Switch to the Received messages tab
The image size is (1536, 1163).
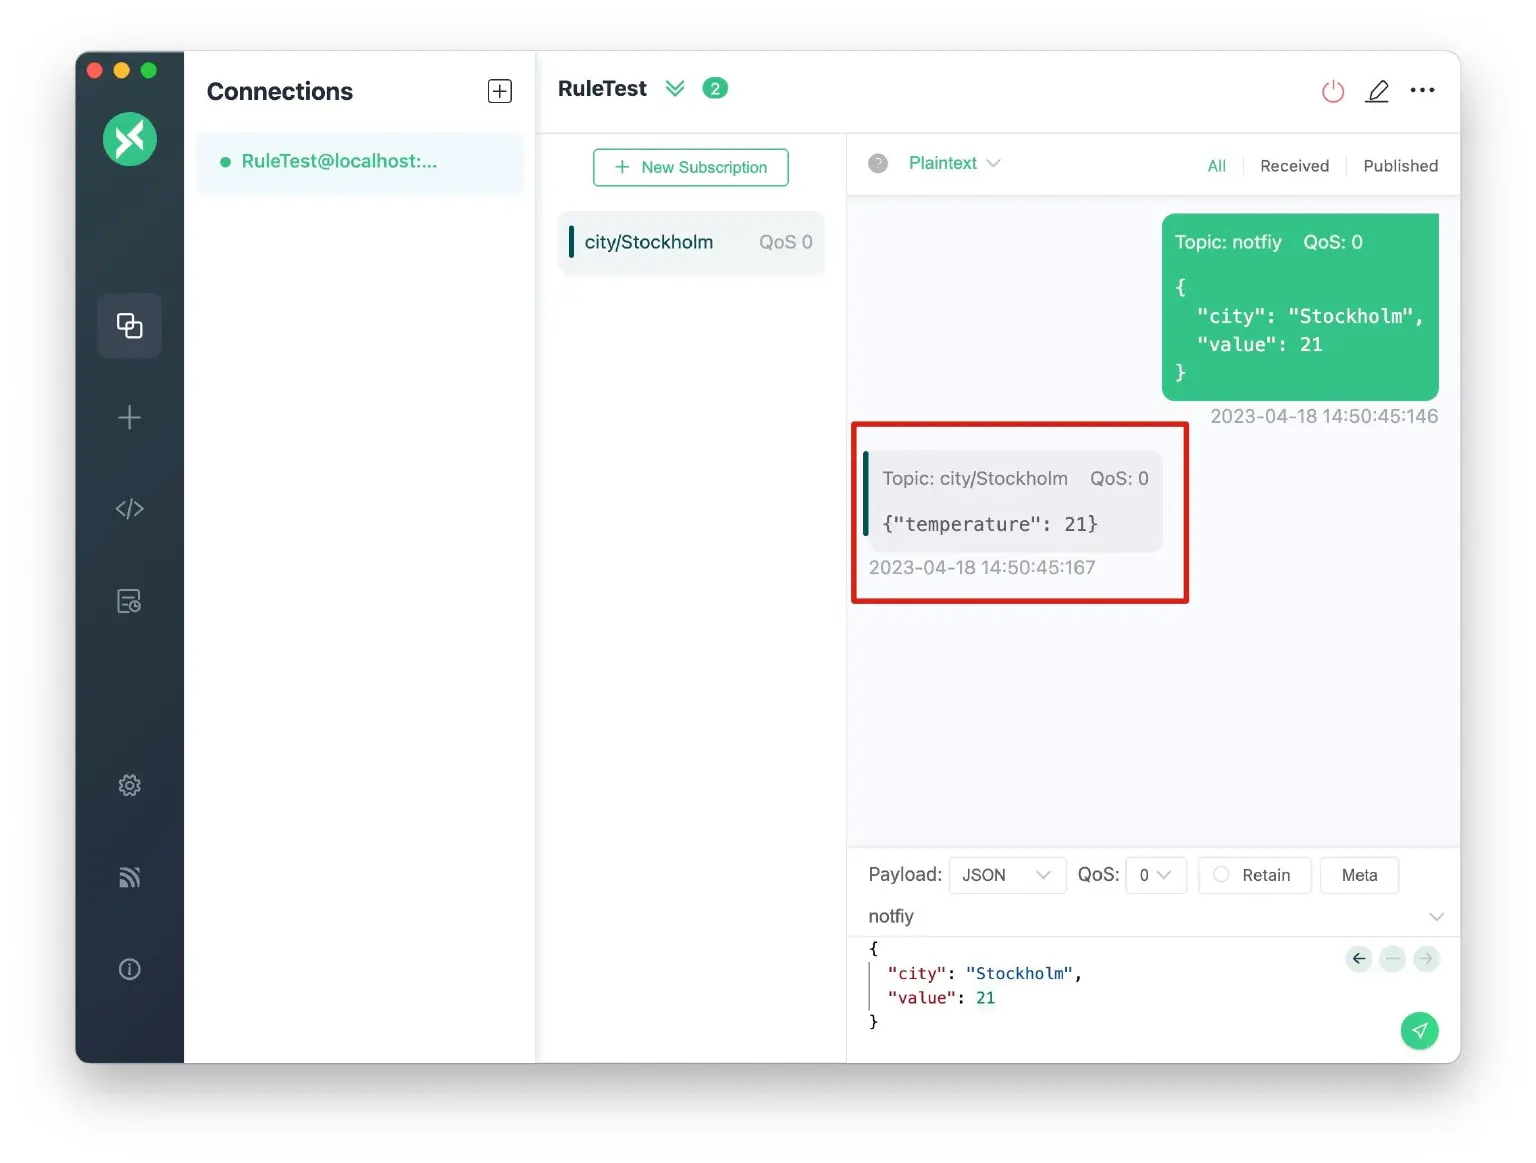pyautogui.click(x=1294, y=165)
